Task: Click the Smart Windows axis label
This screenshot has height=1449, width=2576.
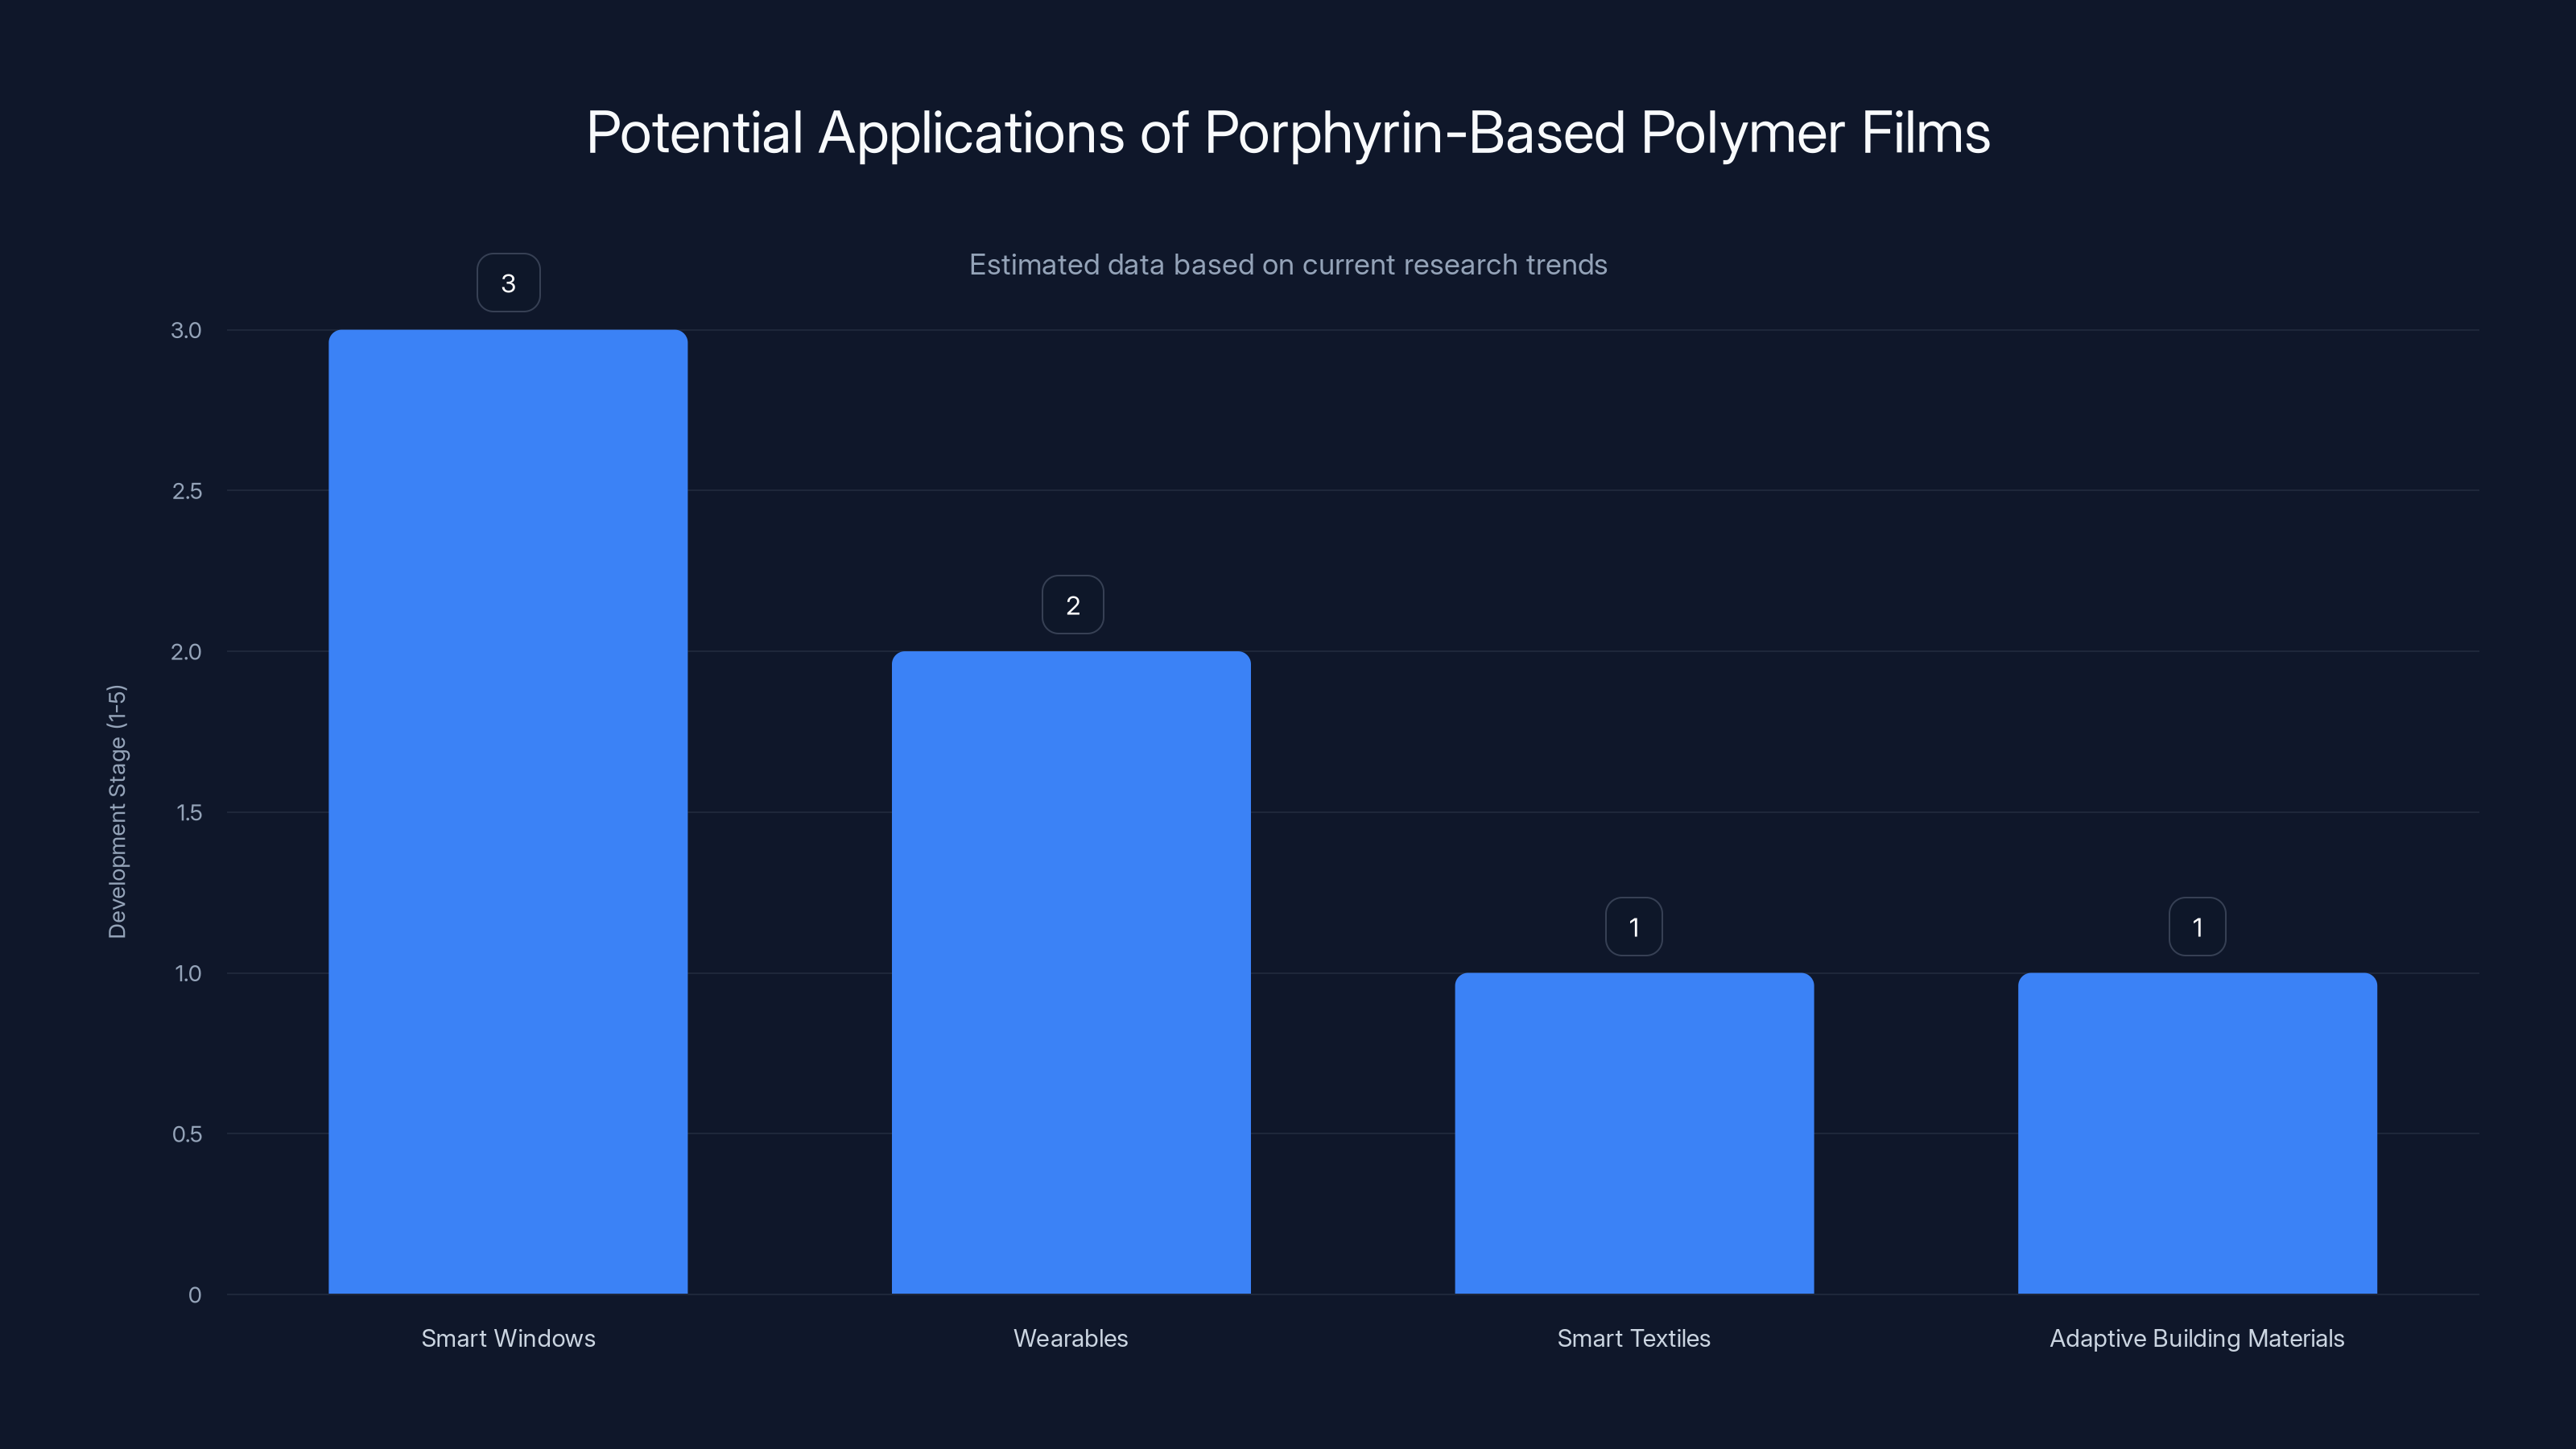Action: (x=508, y=1338)
